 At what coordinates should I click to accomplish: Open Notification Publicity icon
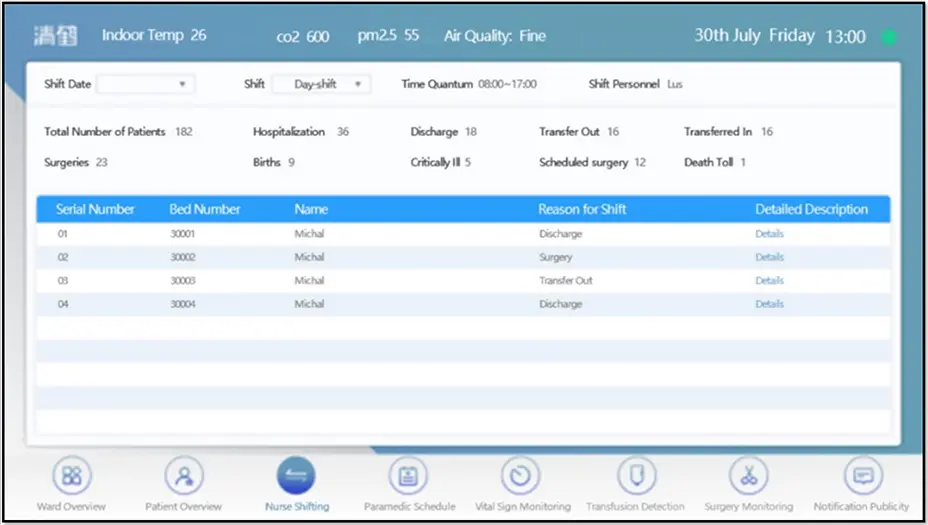862,476
